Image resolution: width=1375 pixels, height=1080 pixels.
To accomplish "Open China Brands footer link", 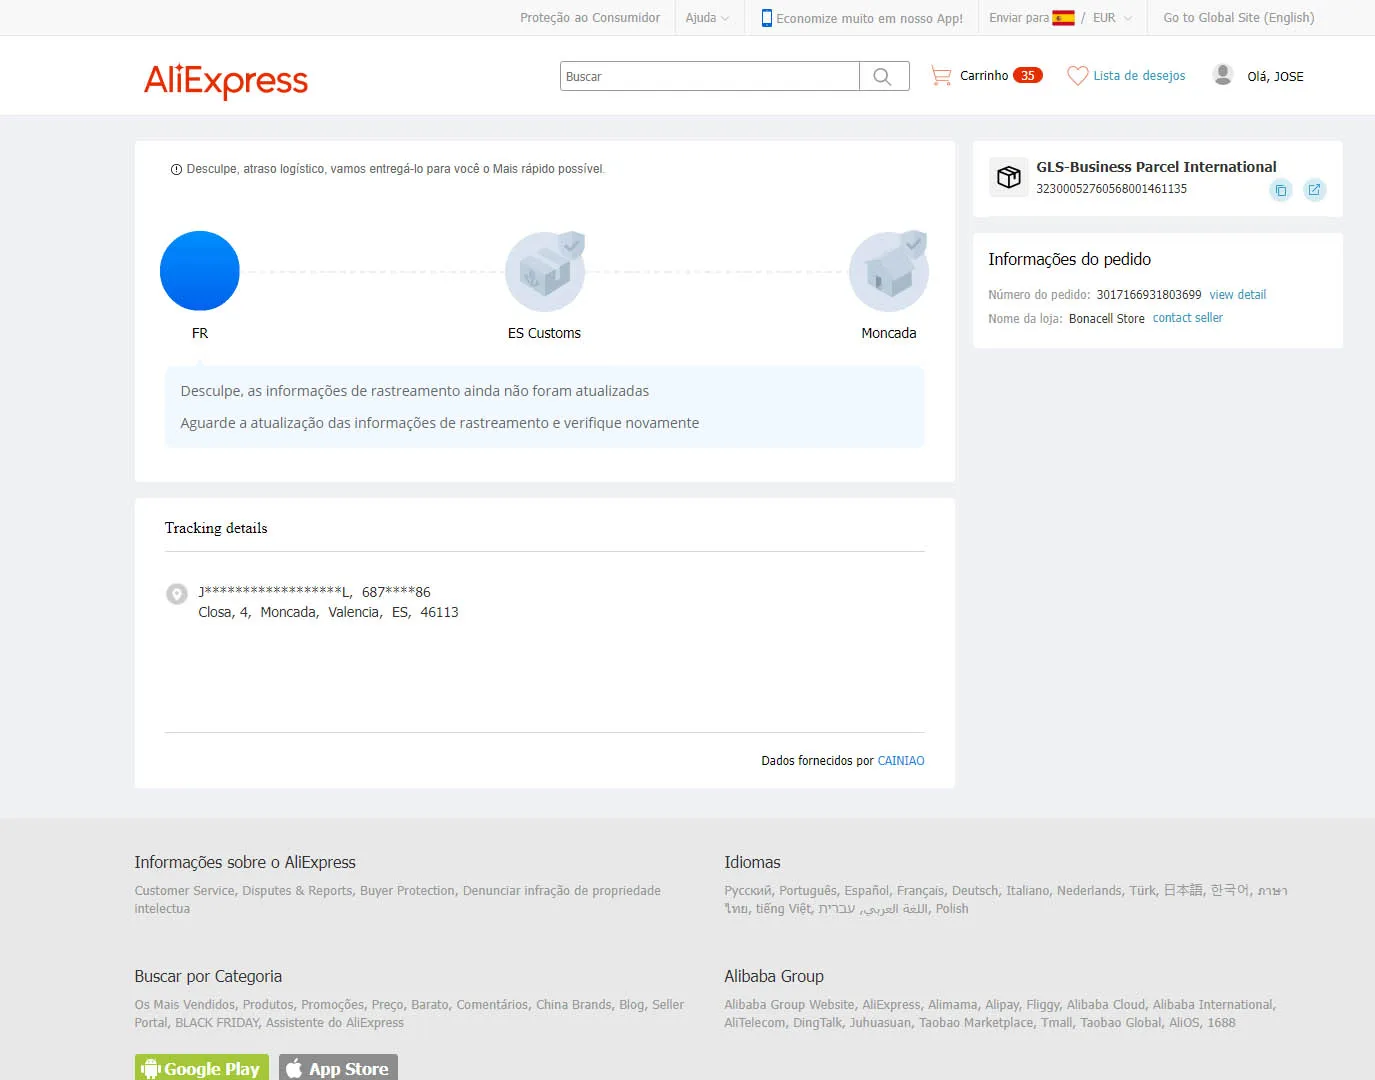I will point(574,1005).
